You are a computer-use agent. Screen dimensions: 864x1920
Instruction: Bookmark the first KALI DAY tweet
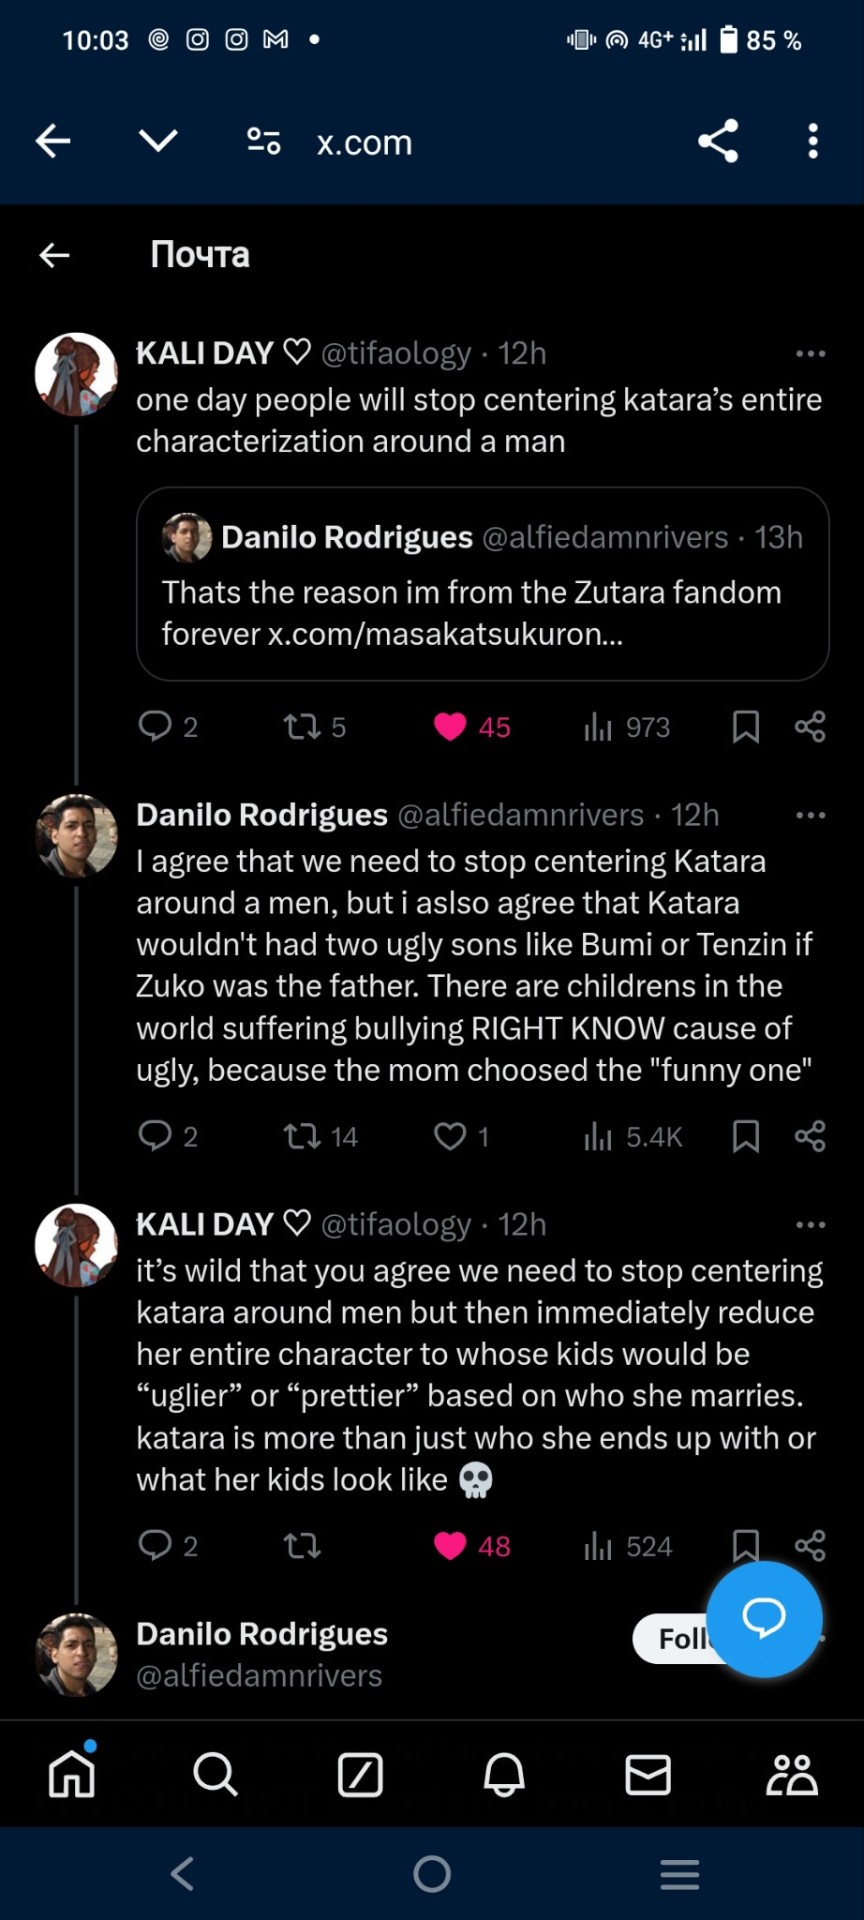click(746, 727)
